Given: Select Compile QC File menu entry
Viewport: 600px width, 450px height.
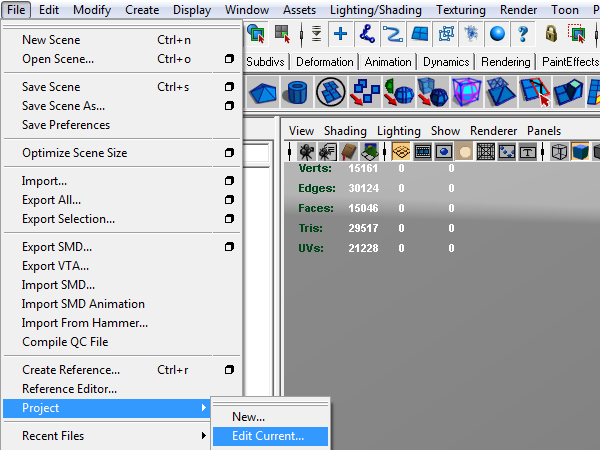Looking at the screenshot, I should click(x=65, y=342).
